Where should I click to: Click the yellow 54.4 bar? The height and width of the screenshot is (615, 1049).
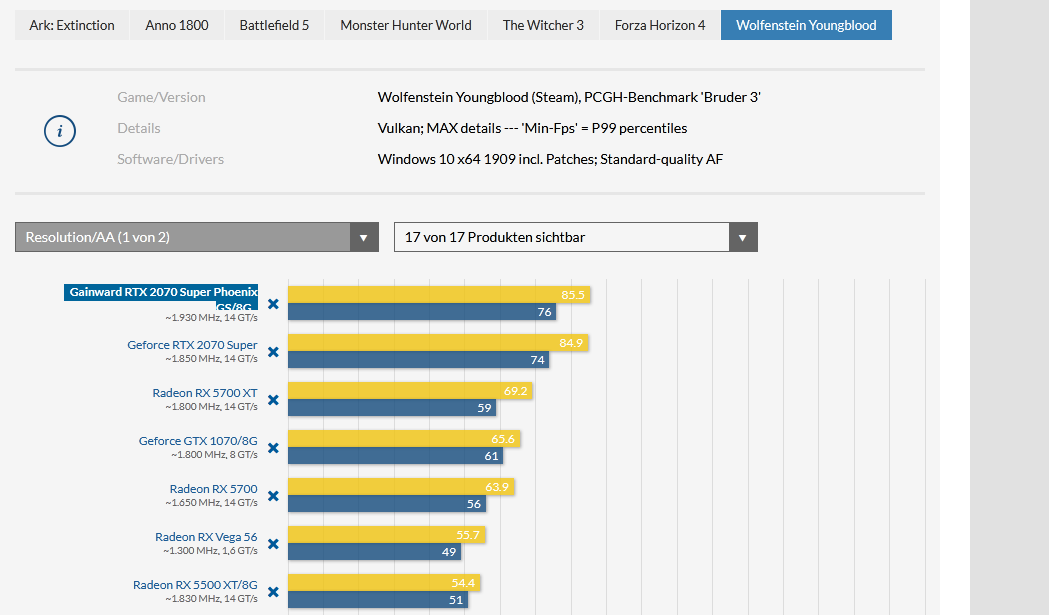tap(384, 583)
